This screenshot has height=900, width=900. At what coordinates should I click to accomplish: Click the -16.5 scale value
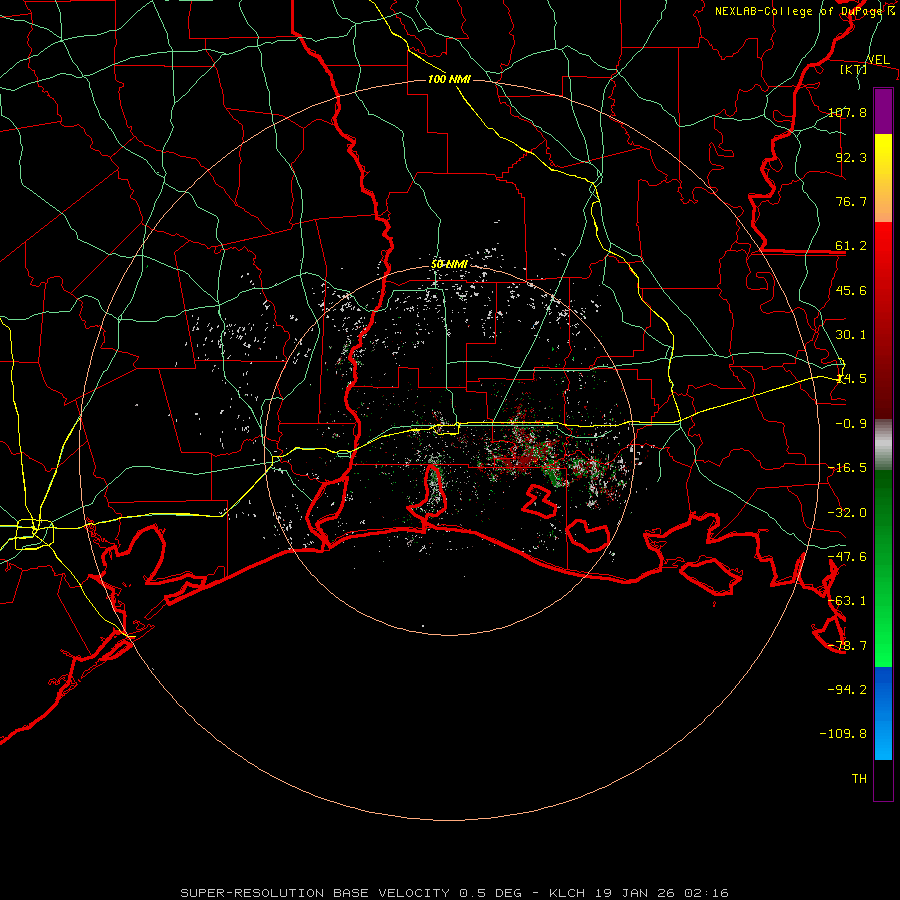847,468
